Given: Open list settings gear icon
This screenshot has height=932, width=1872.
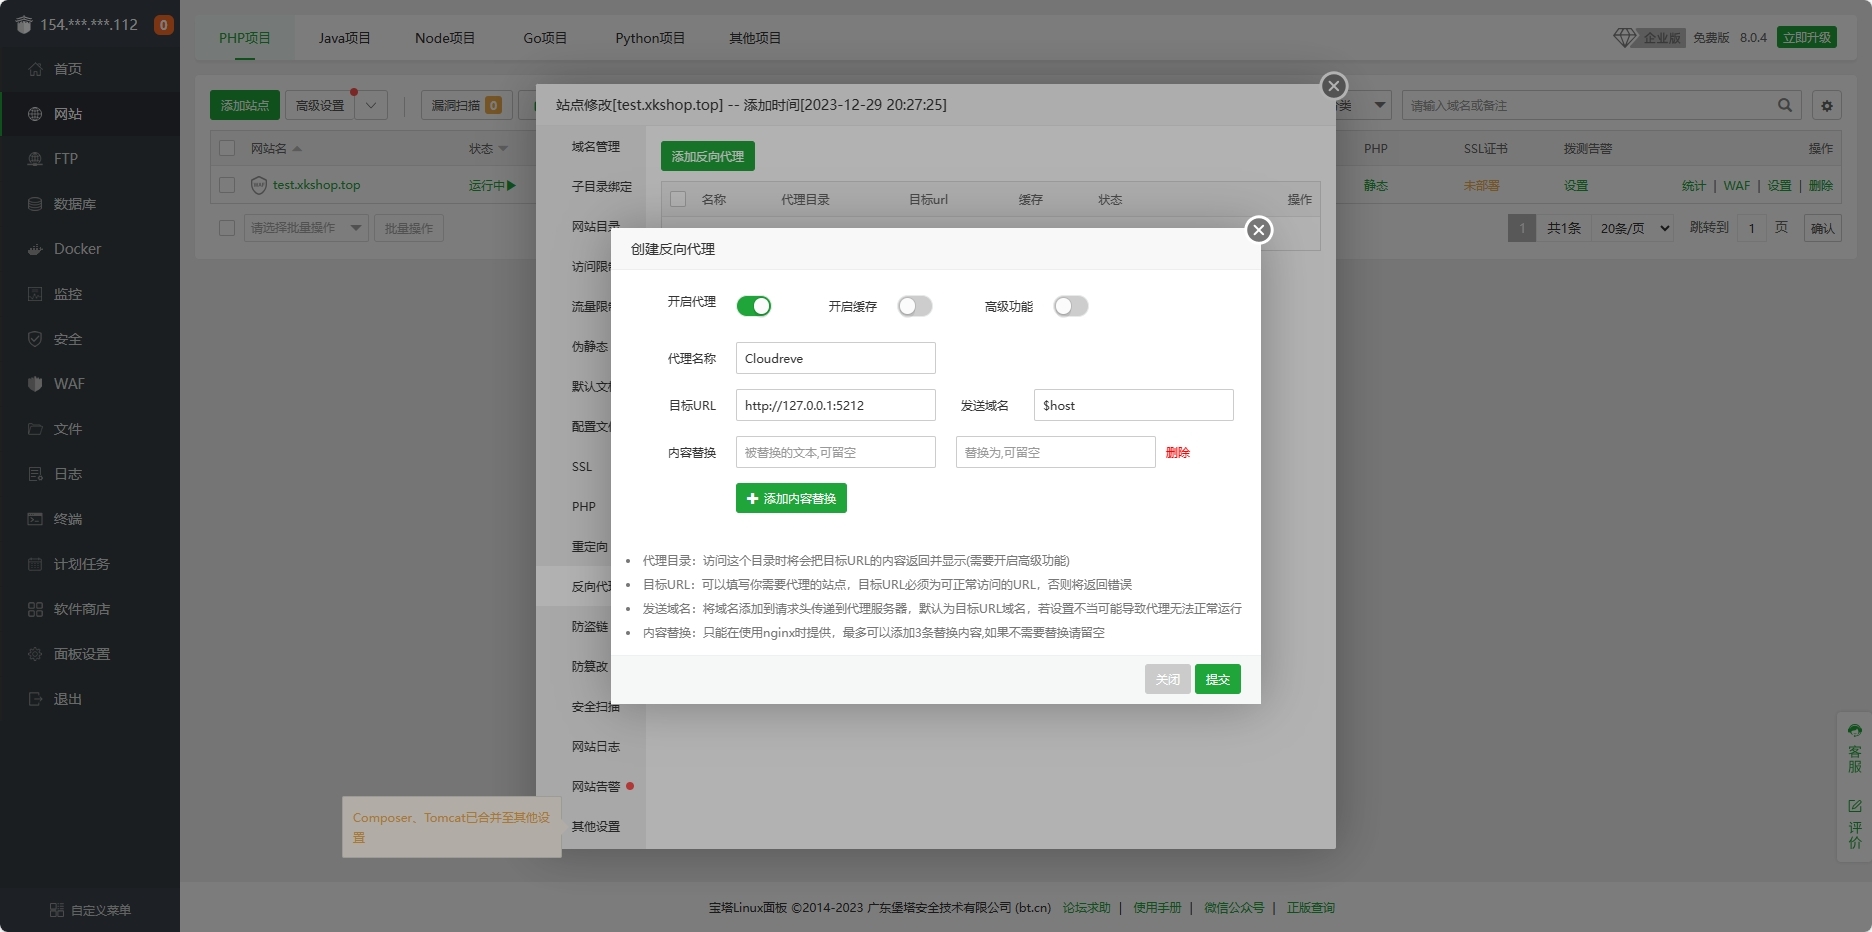Looking at the screenshot, I should (1827, 105).
